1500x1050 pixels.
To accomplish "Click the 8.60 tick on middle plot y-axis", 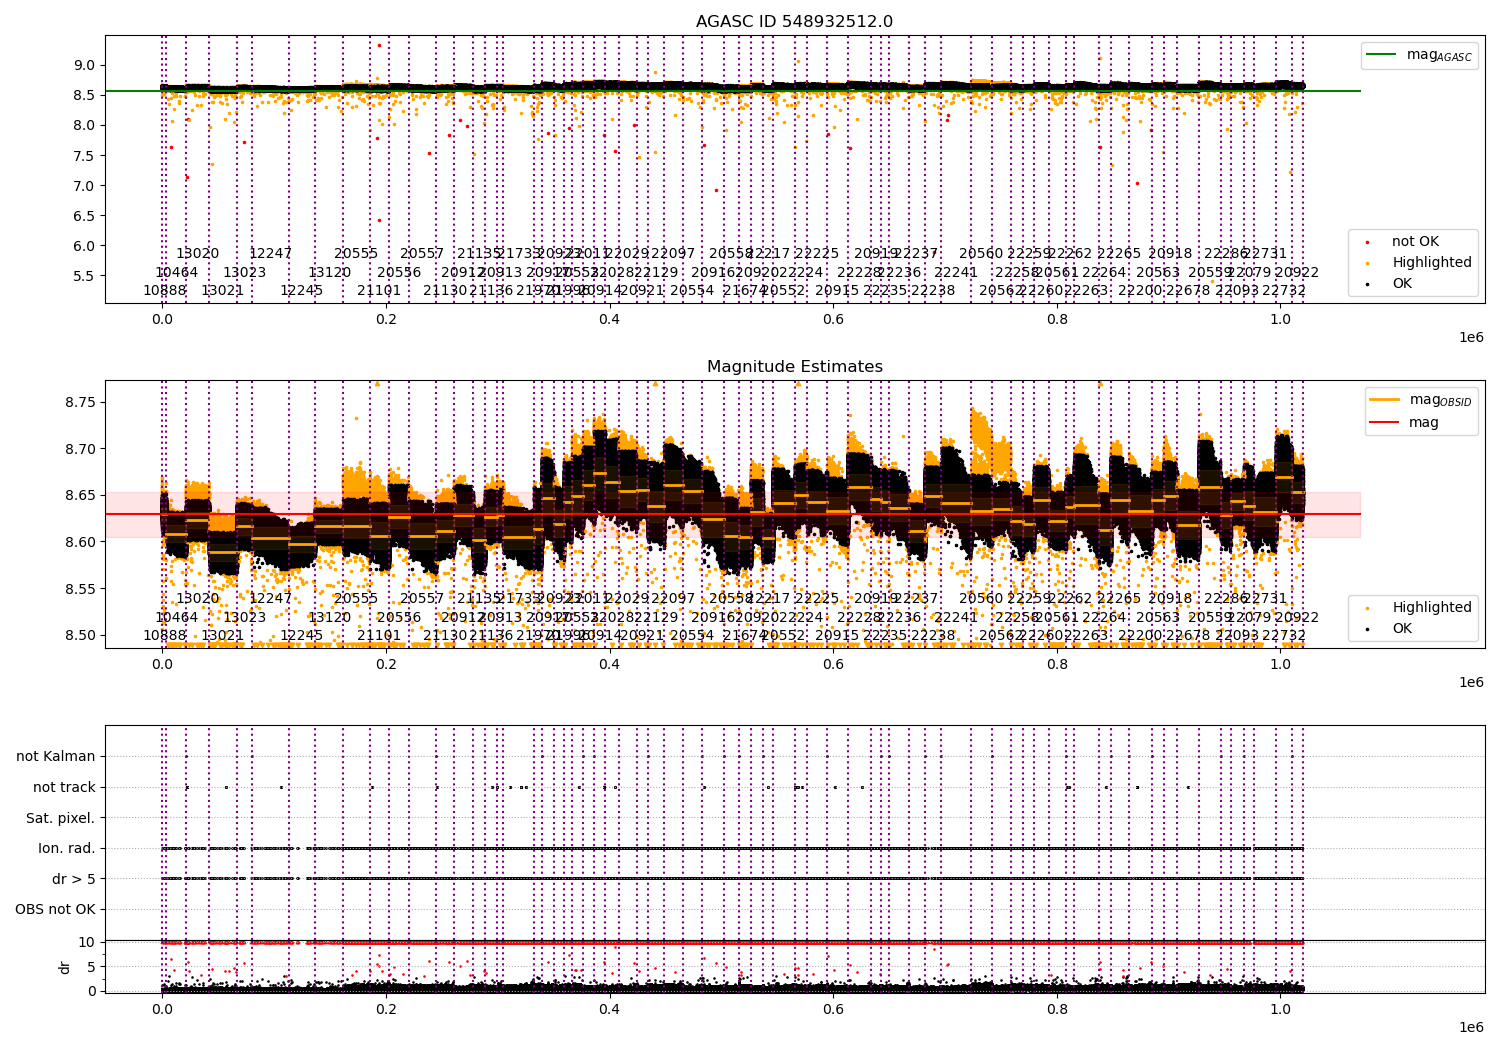I will coord(80,542).
